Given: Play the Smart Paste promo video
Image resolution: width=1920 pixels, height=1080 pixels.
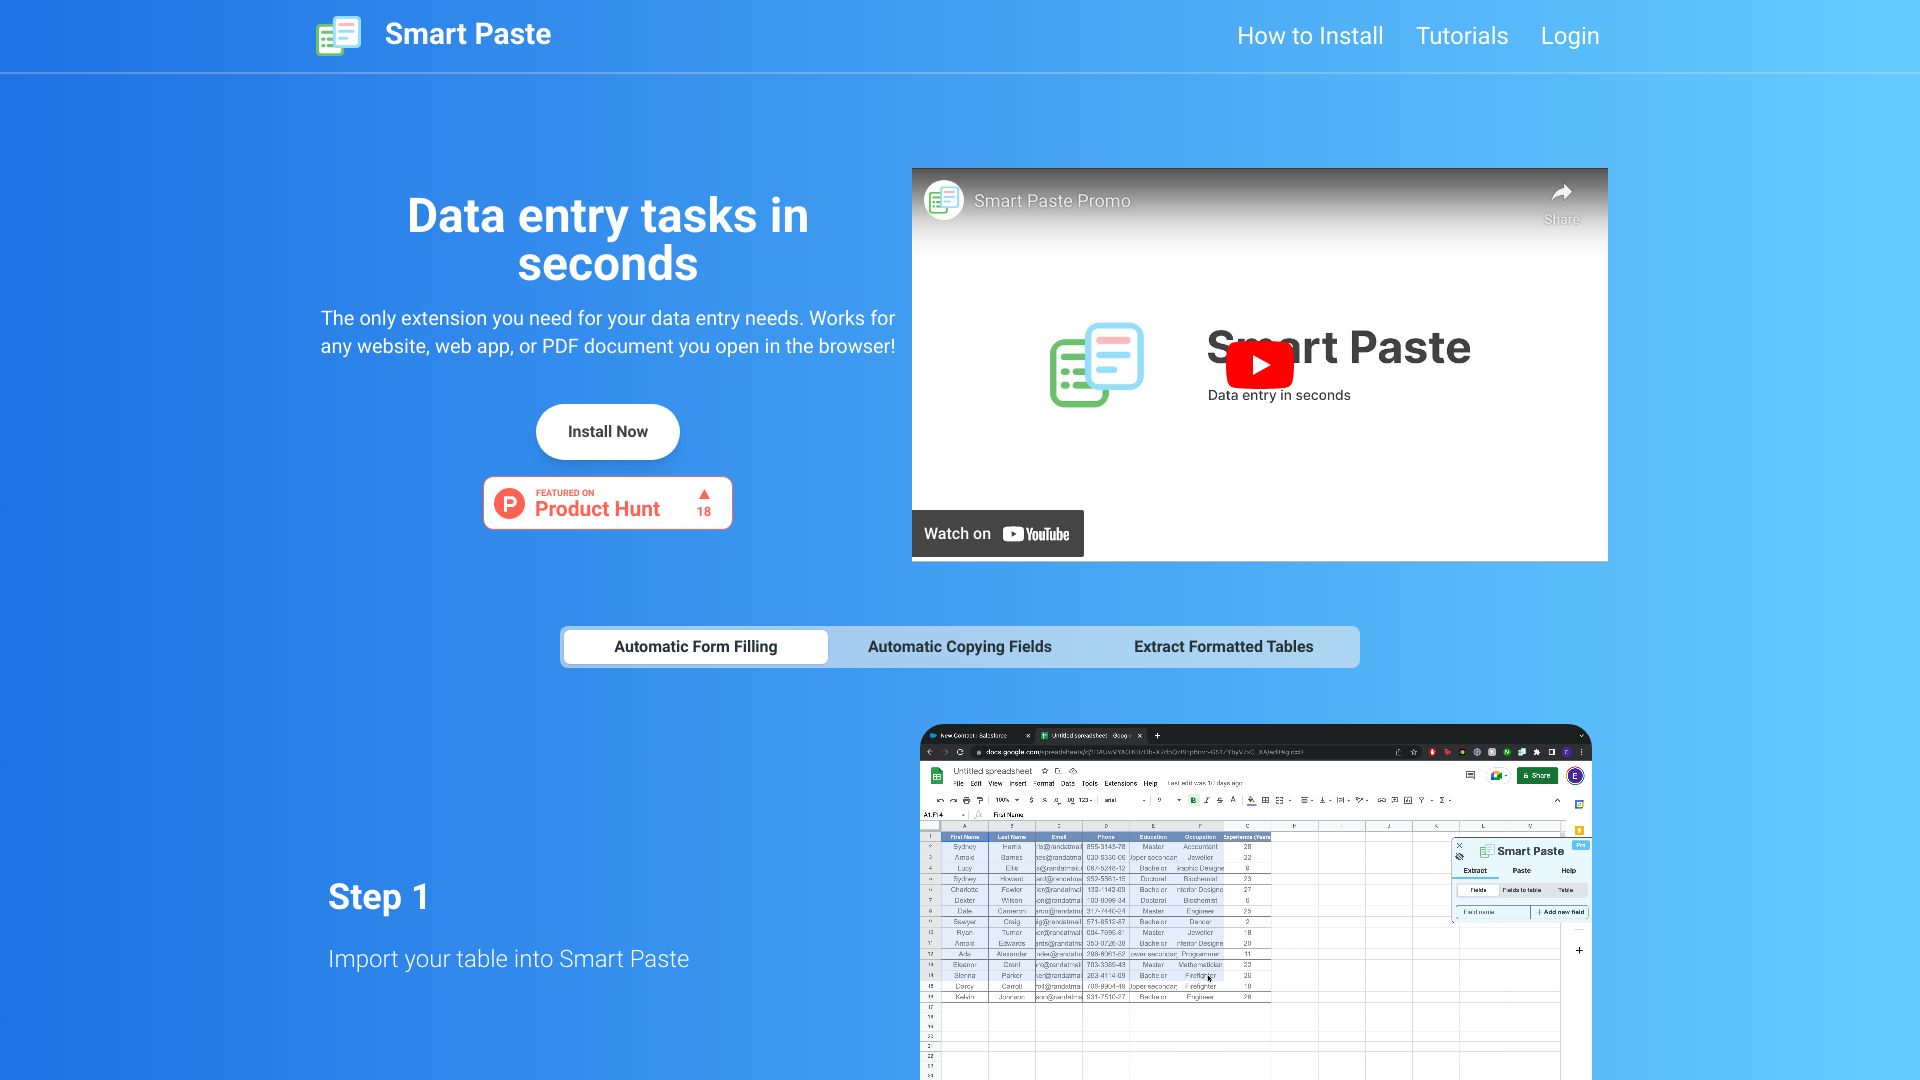Looking at the screenshot, I should 1260,364.
